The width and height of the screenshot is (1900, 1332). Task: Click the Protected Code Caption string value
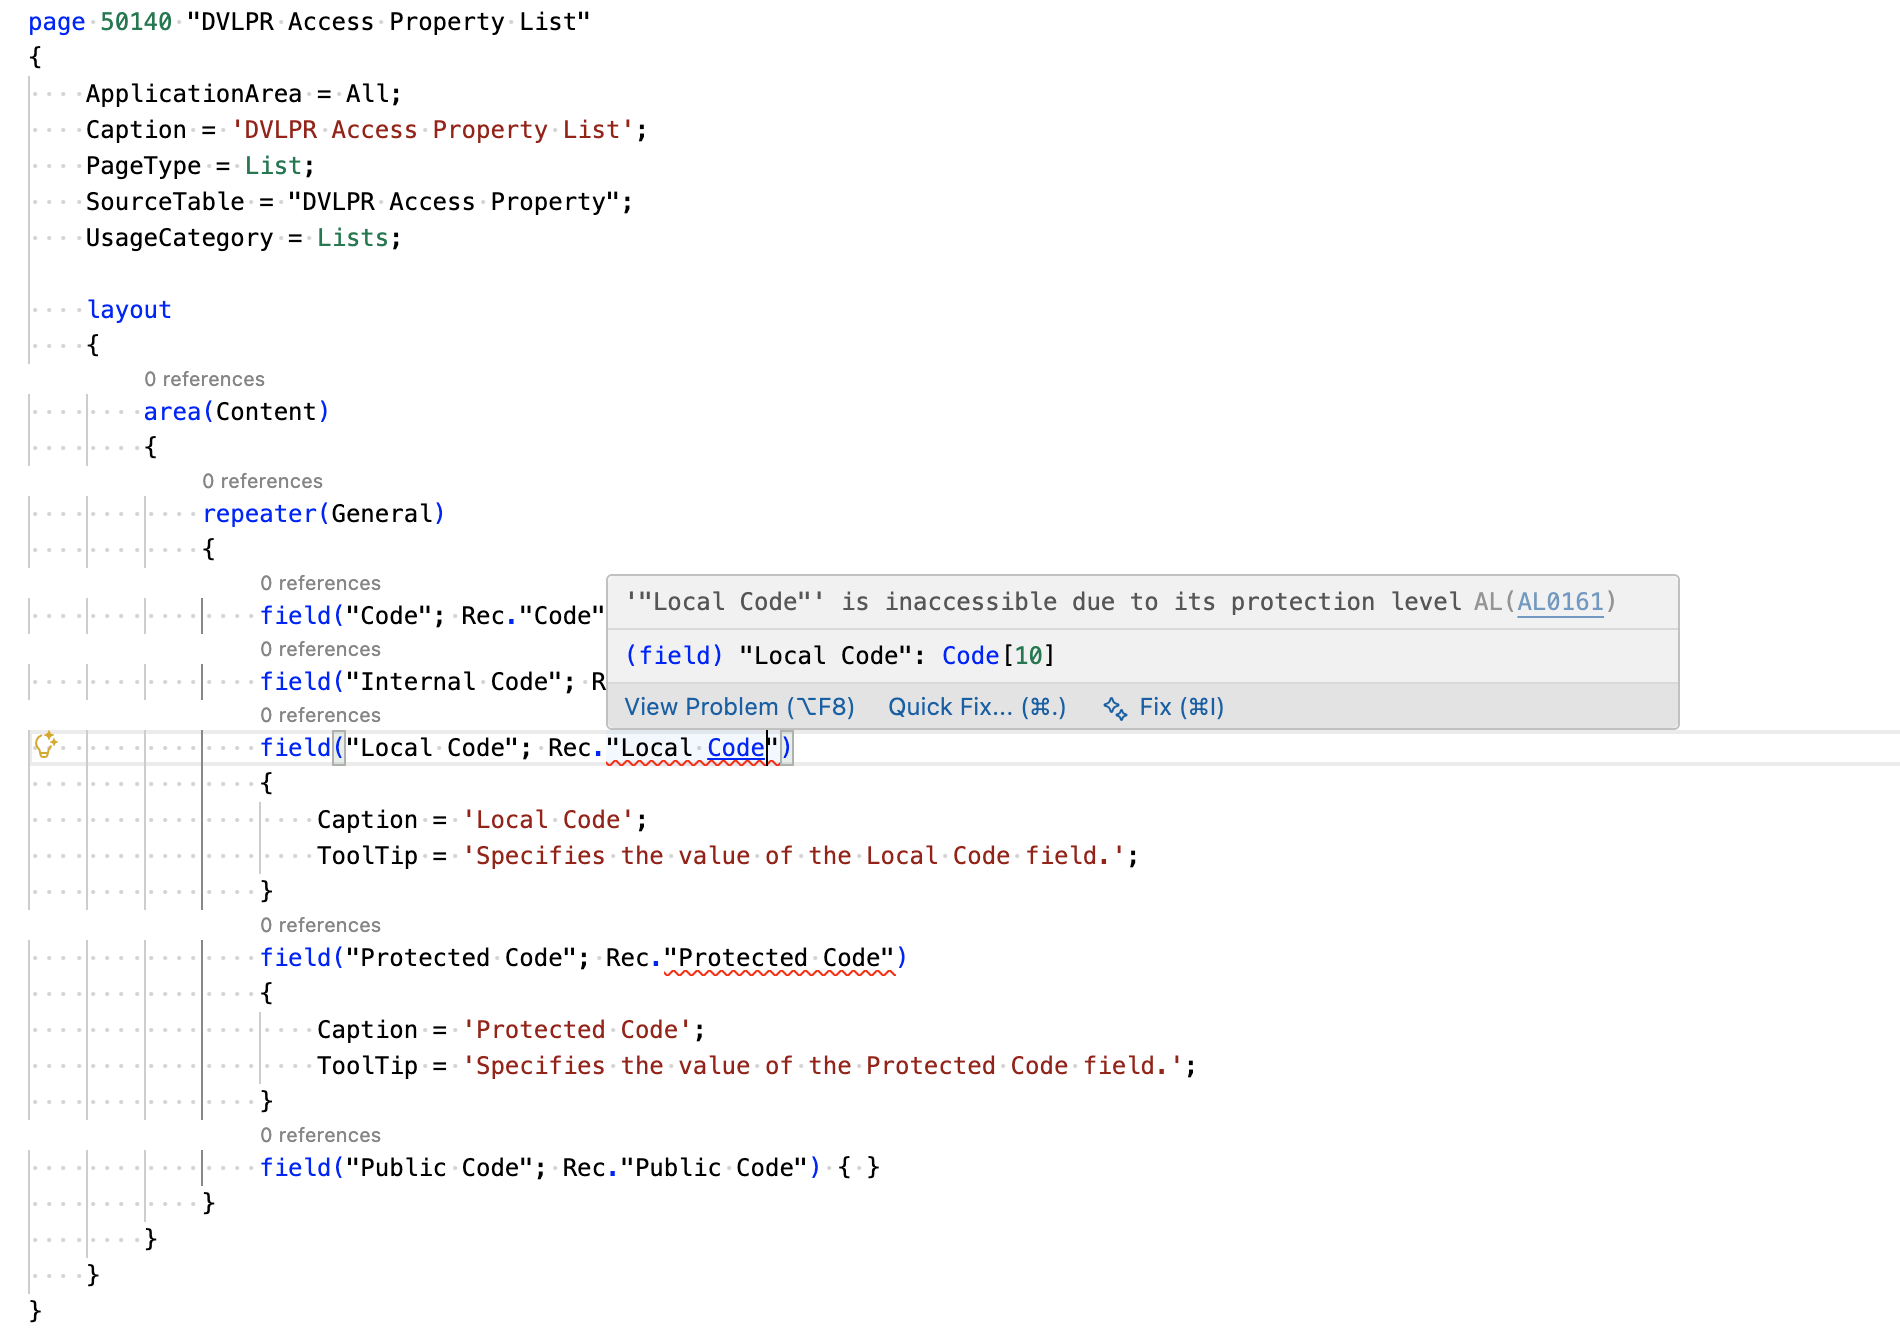click(577, 1030)
